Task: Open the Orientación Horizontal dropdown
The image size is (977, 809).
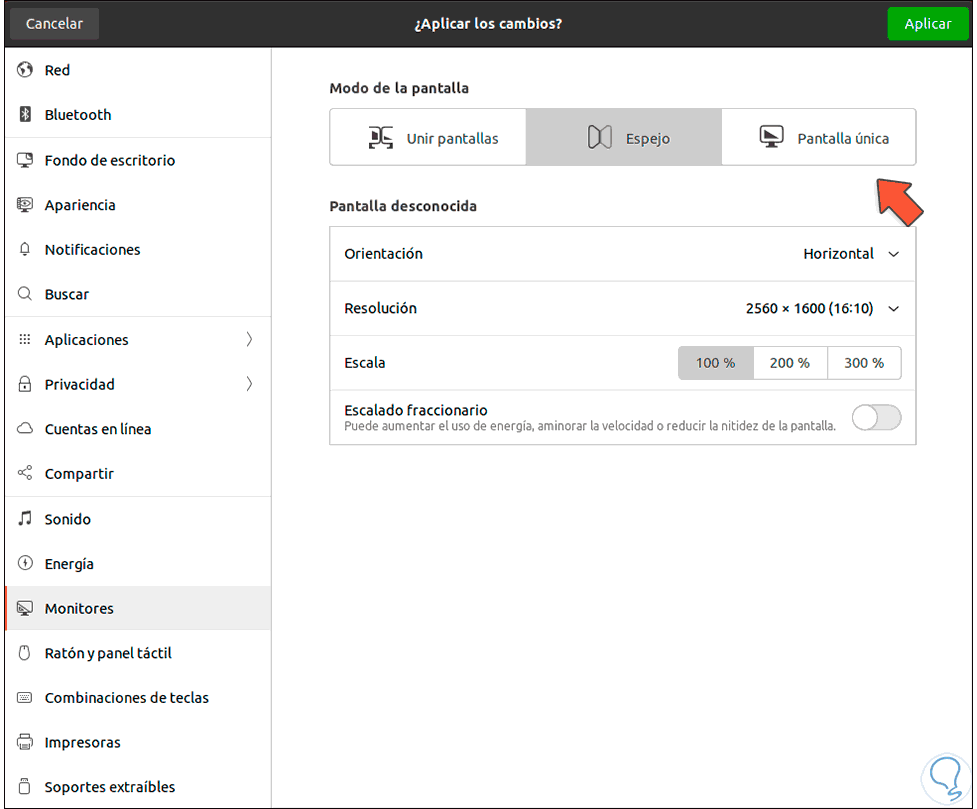Action: click(x=851, y=254)
